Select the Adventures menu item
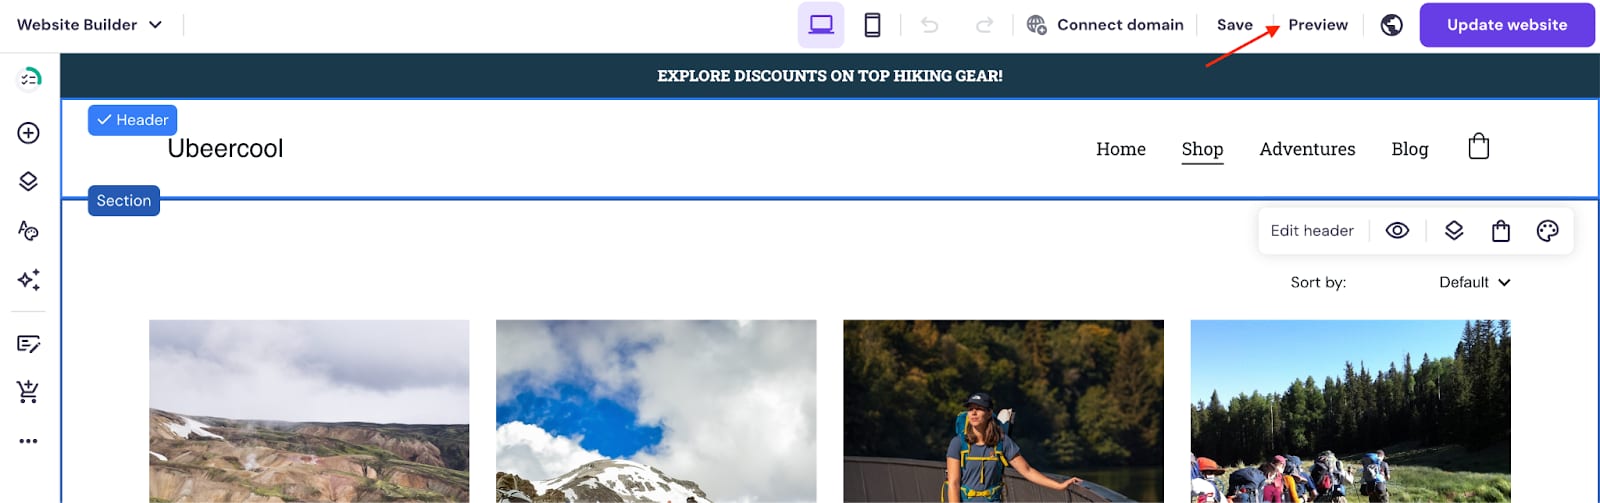The height and width of the screenshot is (503, 1600). (x=1307, y=149)
